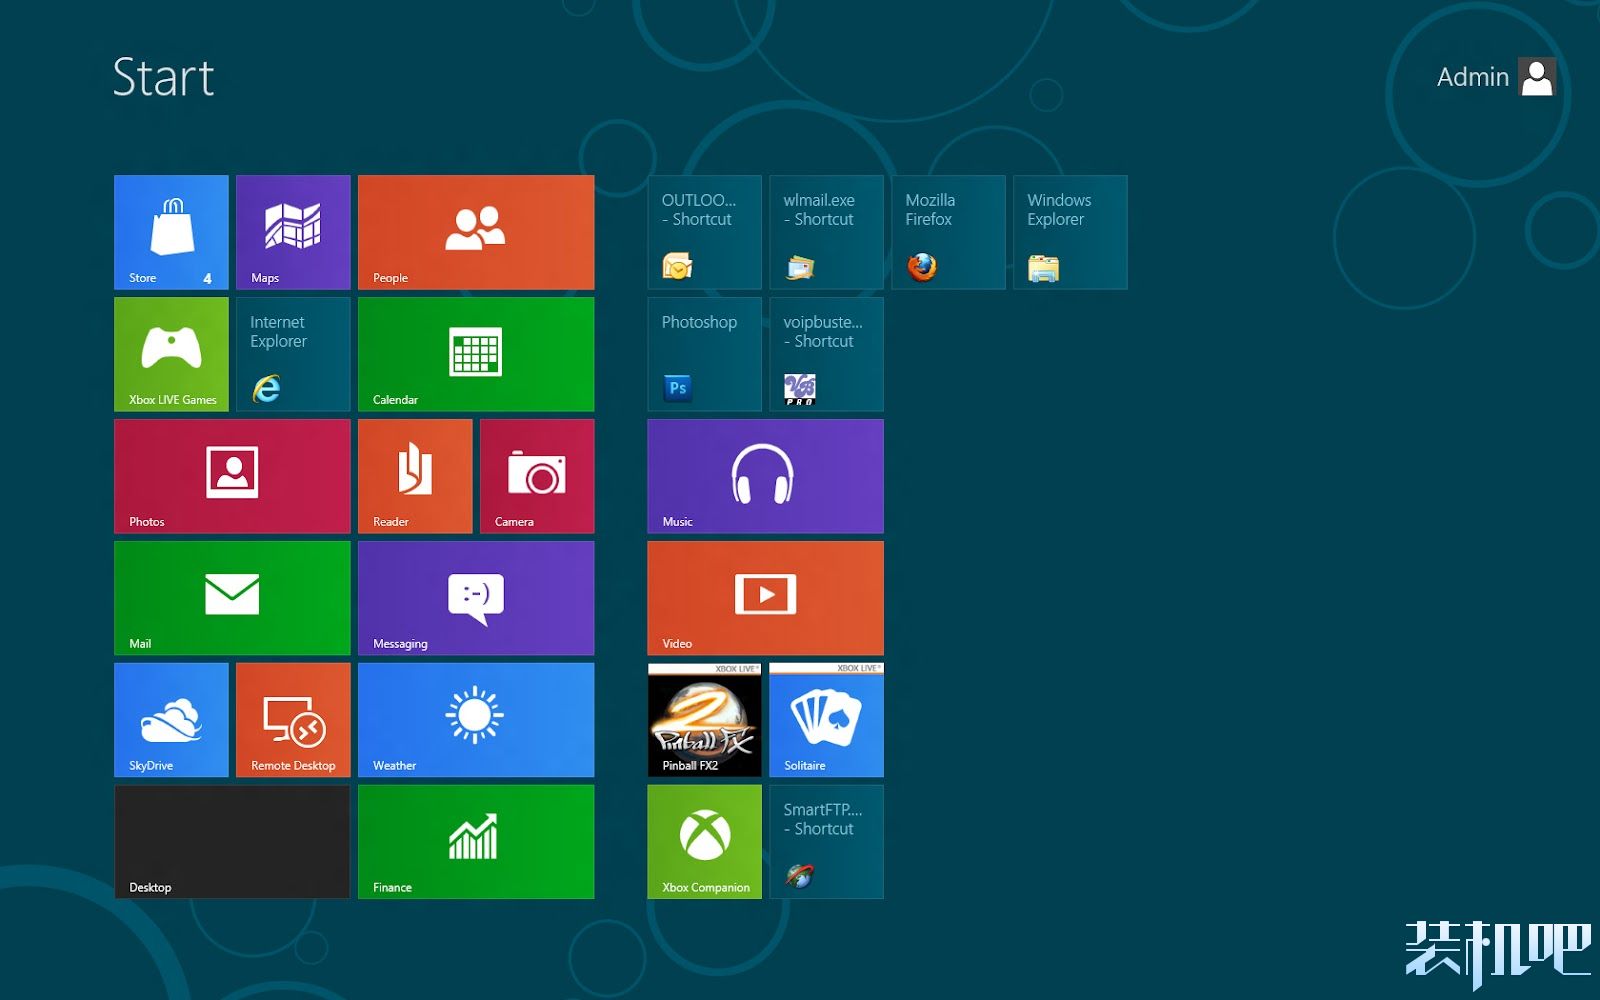Launch the Camera app tile
1600x1000 pixels.
[x=537, y=476]
